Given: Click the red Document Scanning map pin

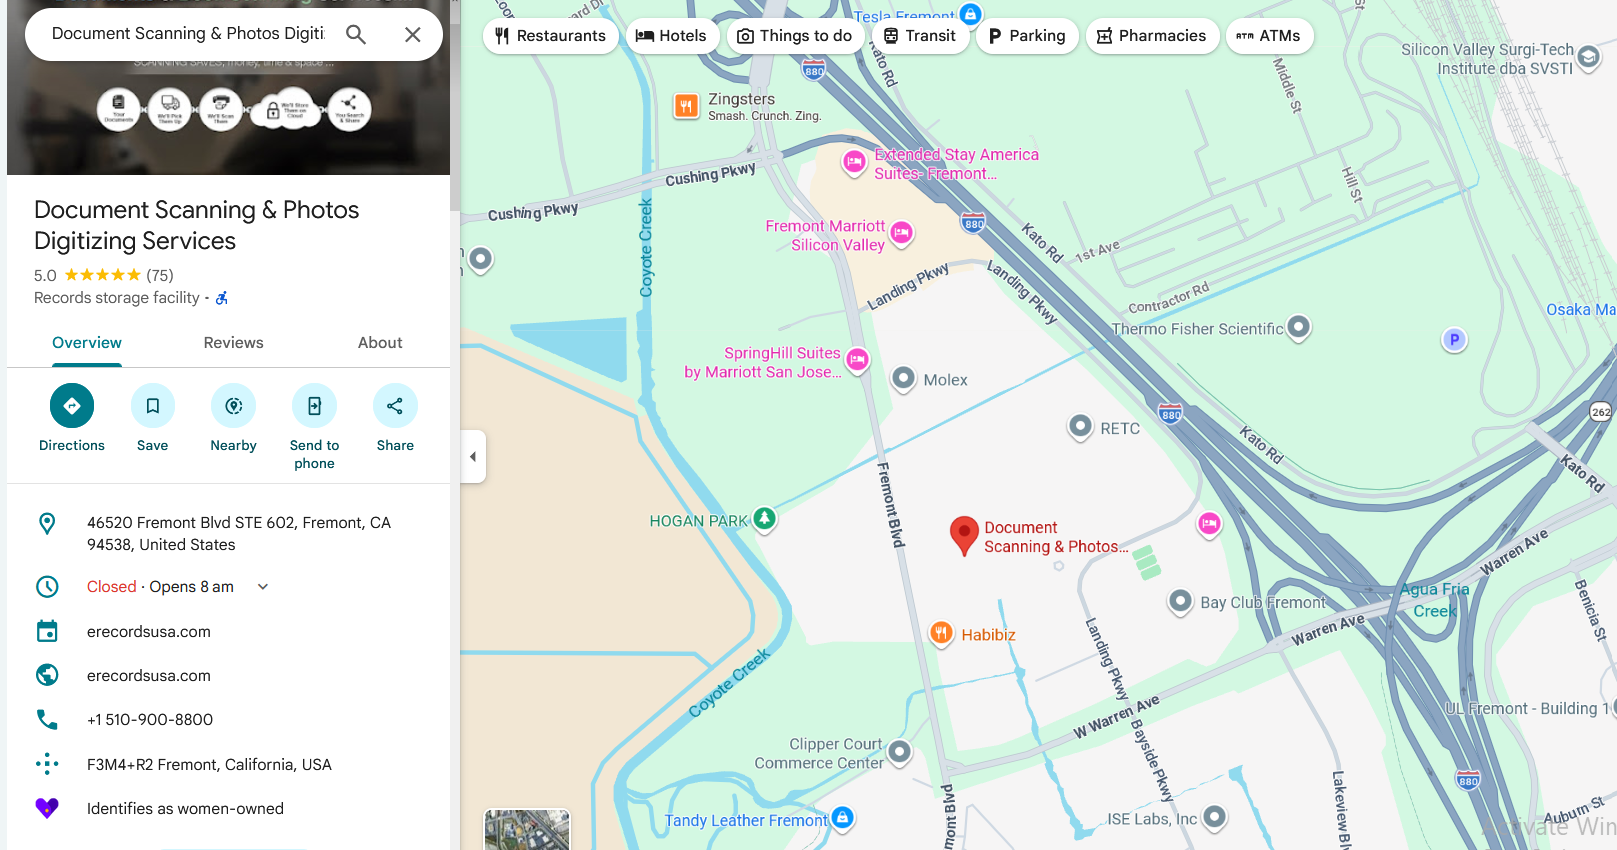Looking at the screenshot, I should pos(963,534).
